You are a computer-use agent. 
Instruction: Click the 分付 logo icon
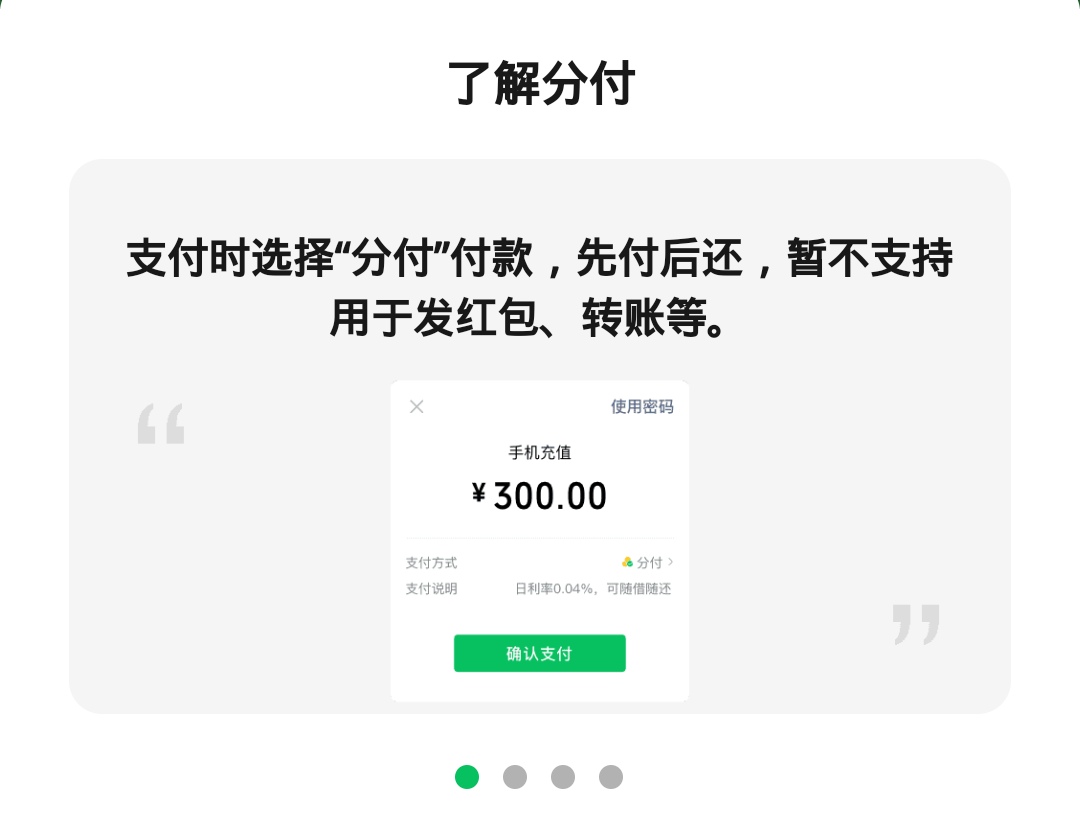tap(627, 562)
